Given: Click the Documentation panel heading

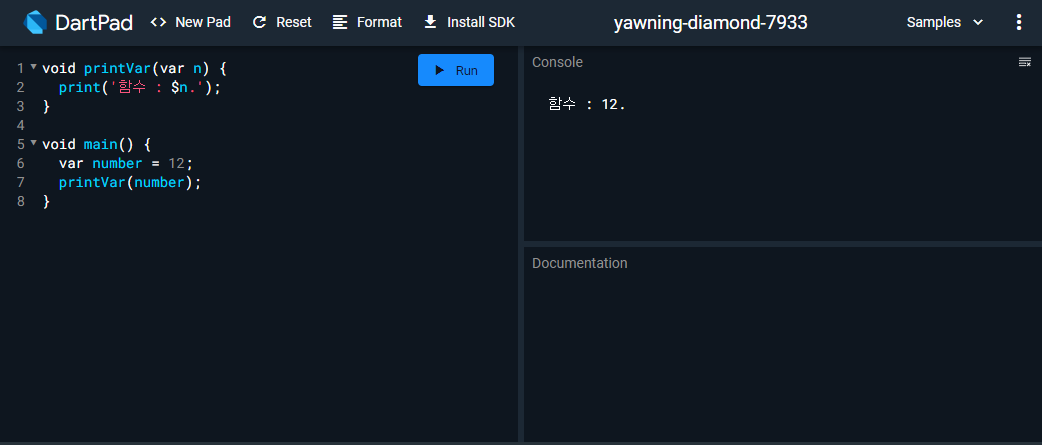Looking at the screenshot, I should coord(579,263).
